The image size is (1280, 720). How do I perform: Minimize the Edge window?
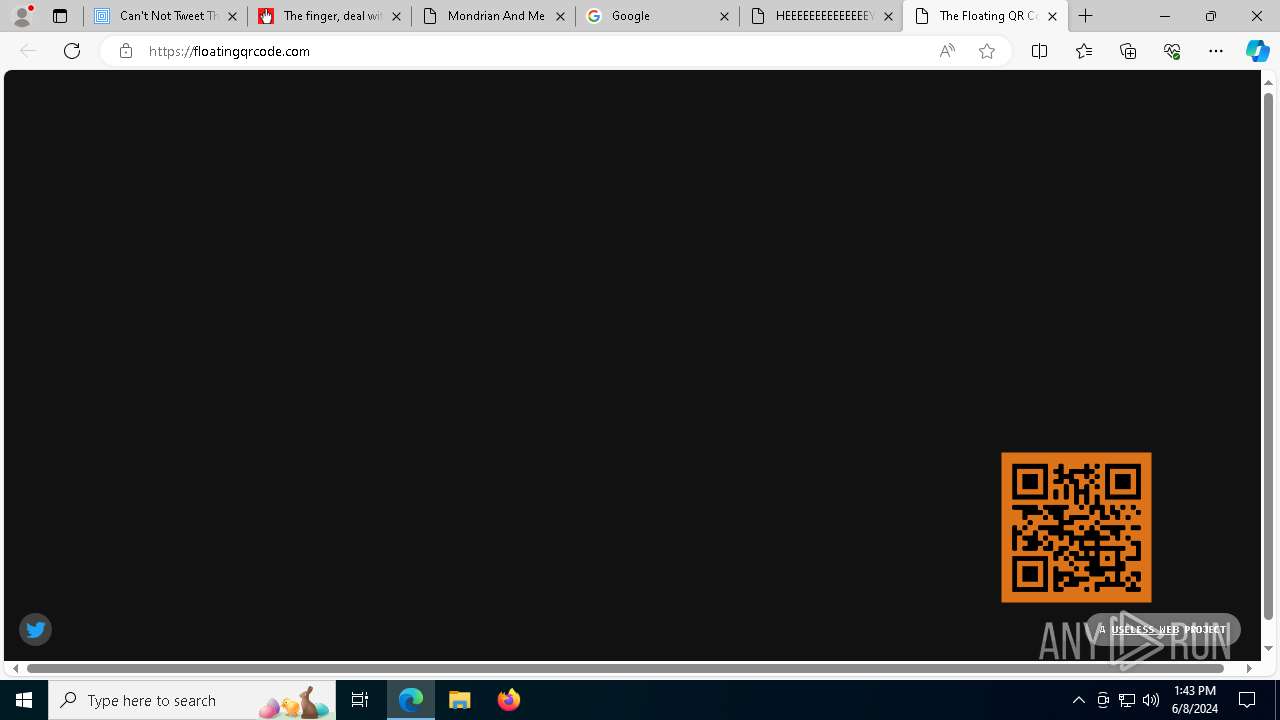tap(1165, 16)
